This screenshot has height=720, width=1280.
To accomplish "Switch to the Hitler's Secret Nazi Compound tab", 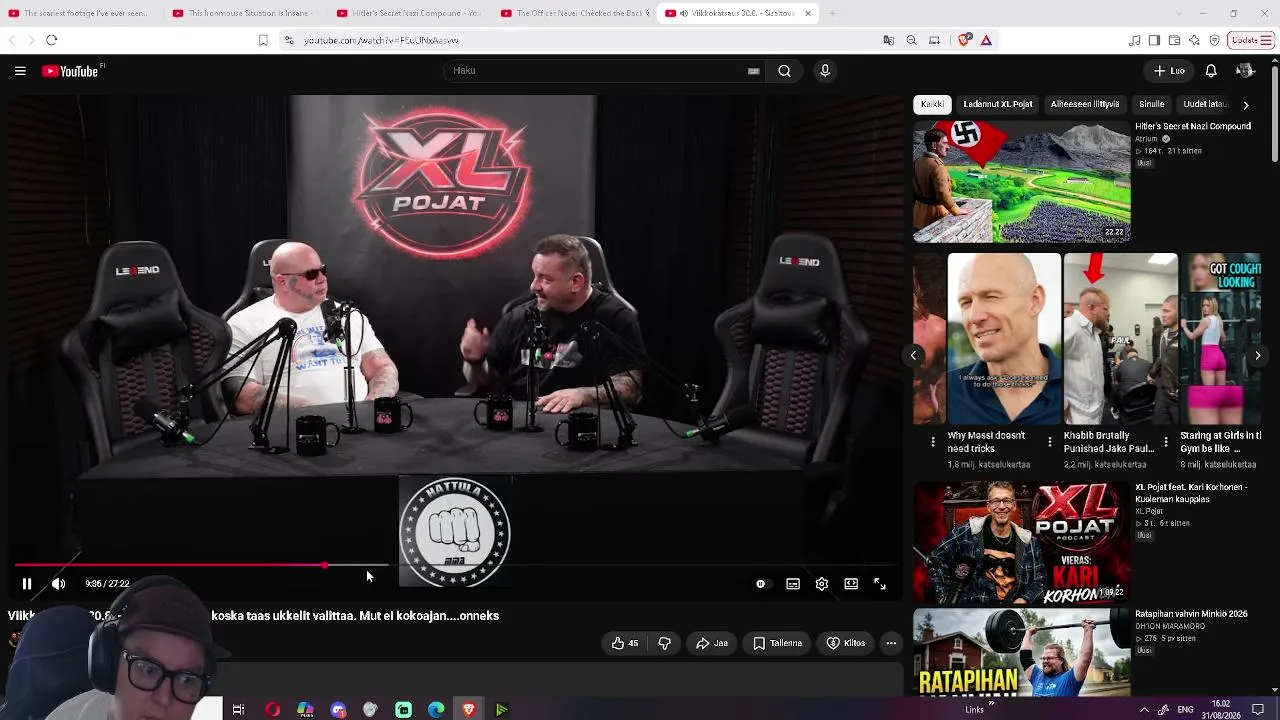I will (x=408, y=13).
